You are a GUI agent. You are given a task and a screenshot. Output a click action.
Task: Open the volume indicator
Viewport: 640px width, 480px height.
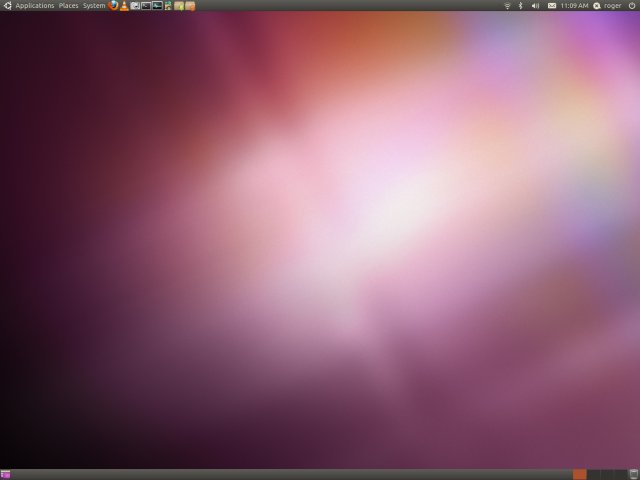click(x=535, y=6)
